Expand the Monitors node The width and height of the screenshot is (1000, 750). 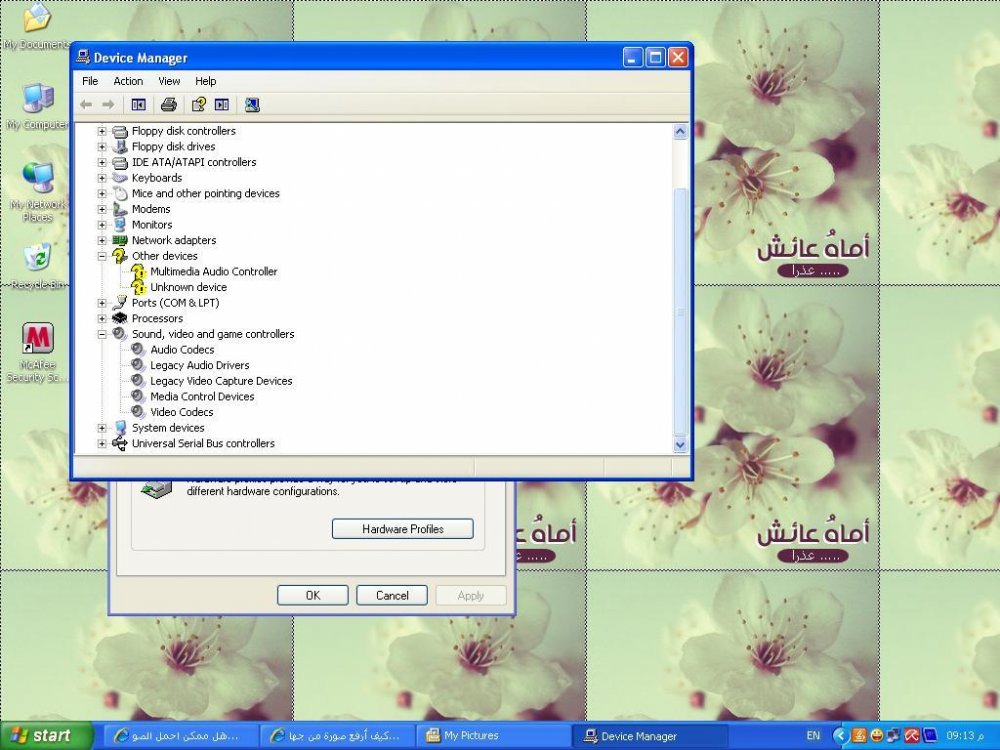(102, 225)
